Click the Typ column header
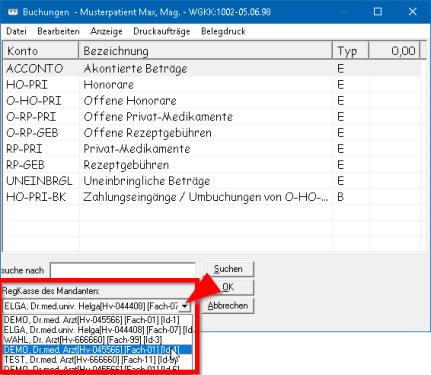The height and width of the screenshot is (375, 431). point(351,51)
